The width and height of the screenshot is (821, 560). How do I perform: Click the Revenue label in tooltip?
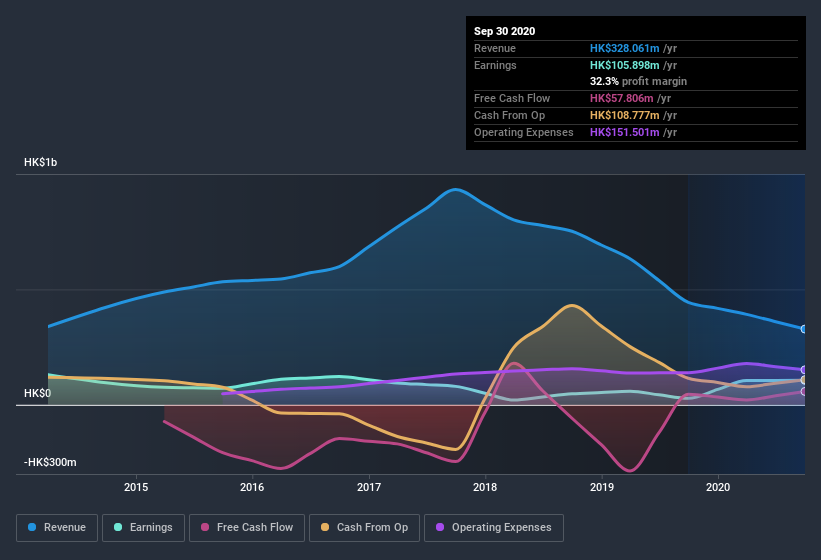coord(495,48)
